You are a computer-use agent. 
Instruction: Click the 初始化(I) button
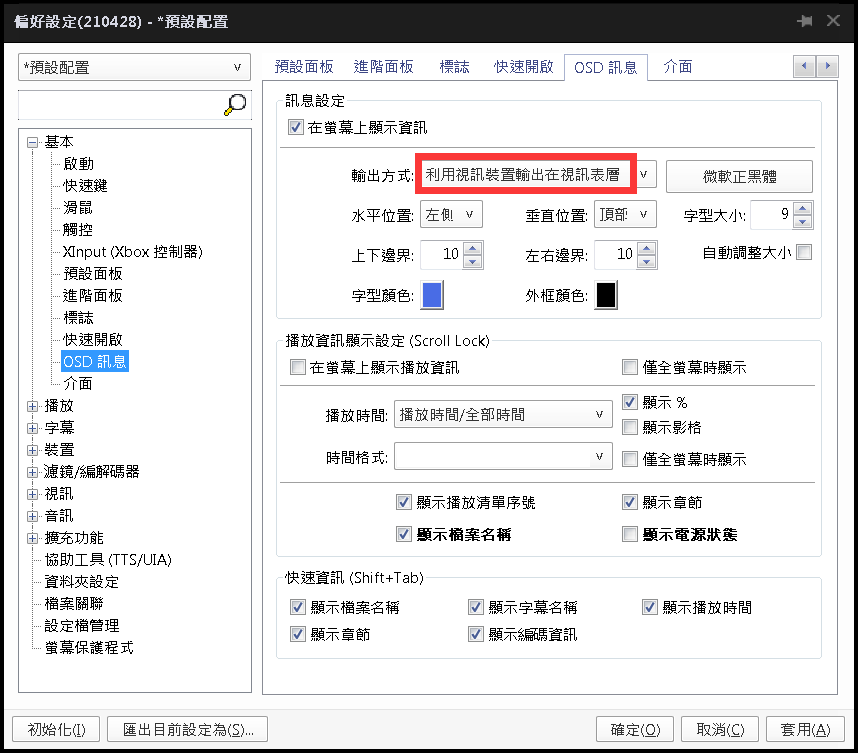[56, 729]
